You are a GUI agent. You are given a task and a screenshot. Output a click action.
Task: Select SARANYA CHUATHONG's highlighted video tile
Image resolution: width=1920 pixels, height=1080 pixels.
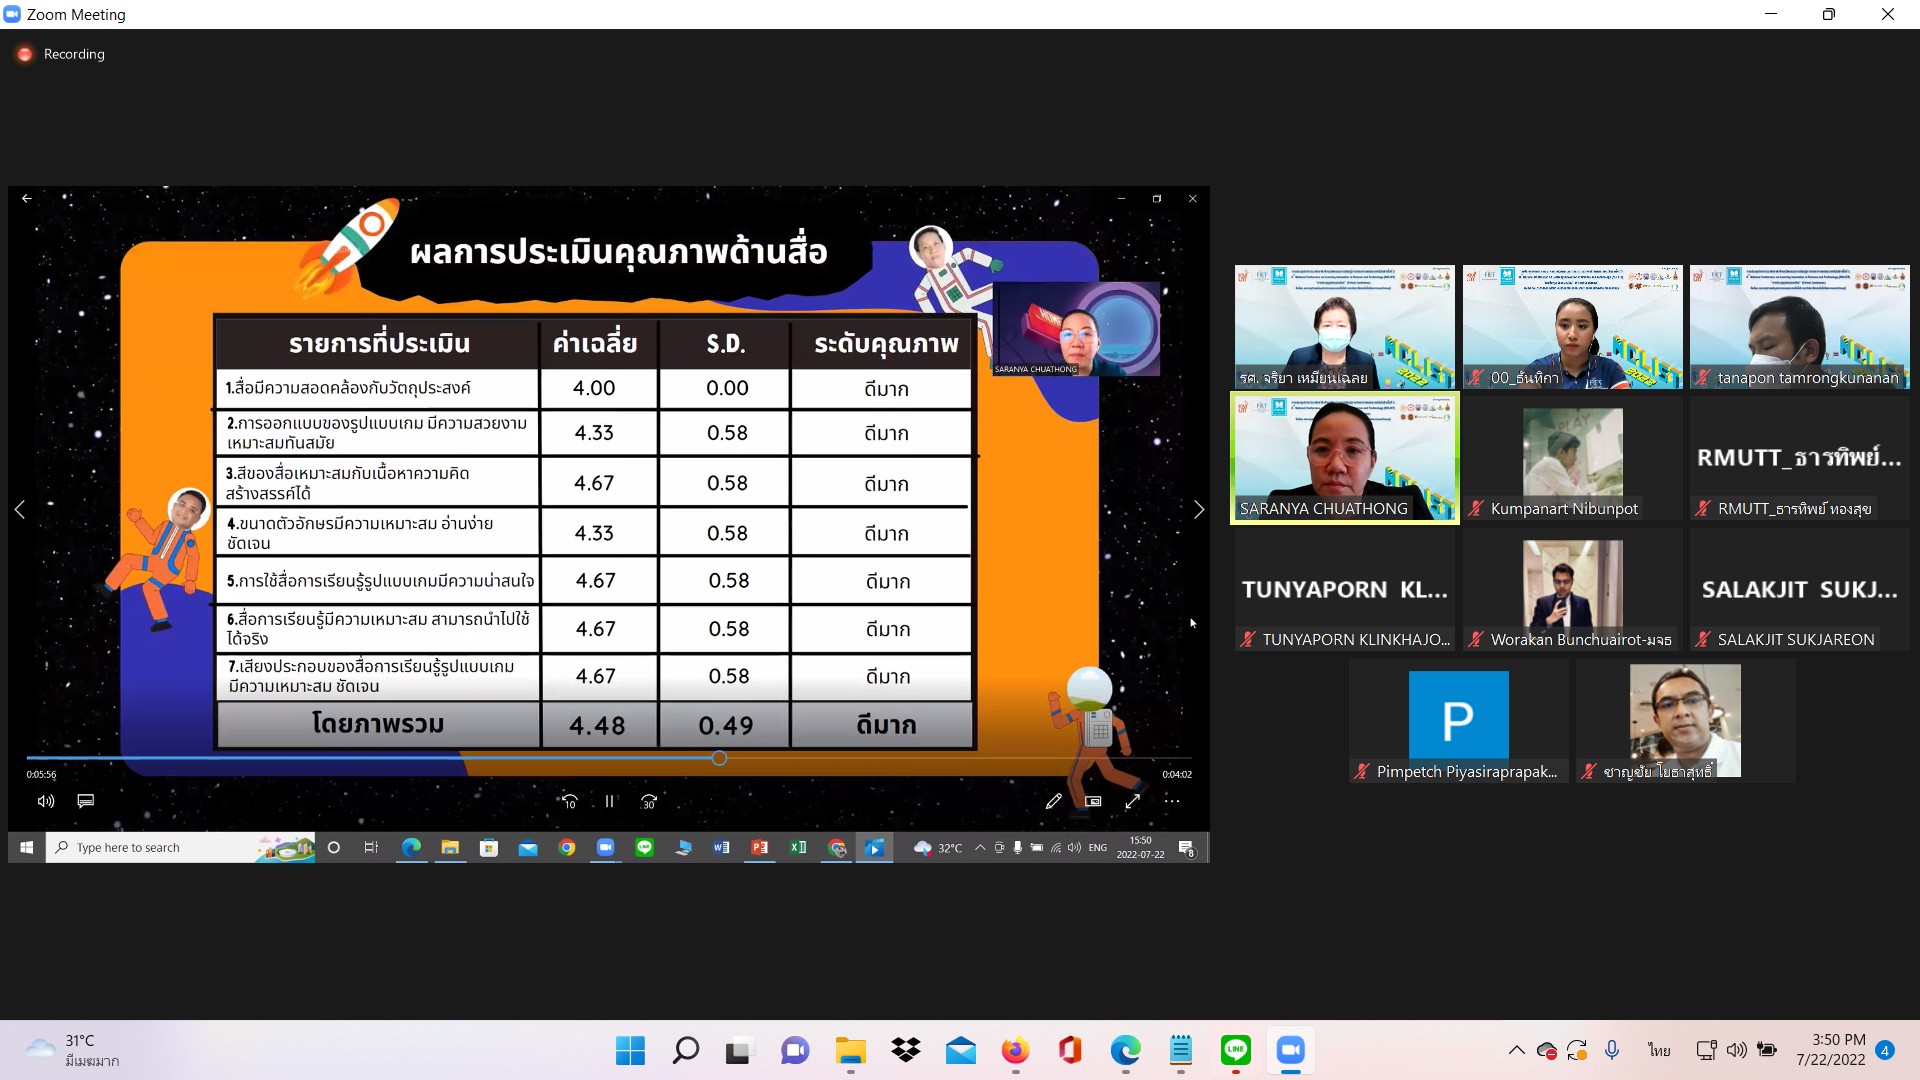[x=1344, y=457]
